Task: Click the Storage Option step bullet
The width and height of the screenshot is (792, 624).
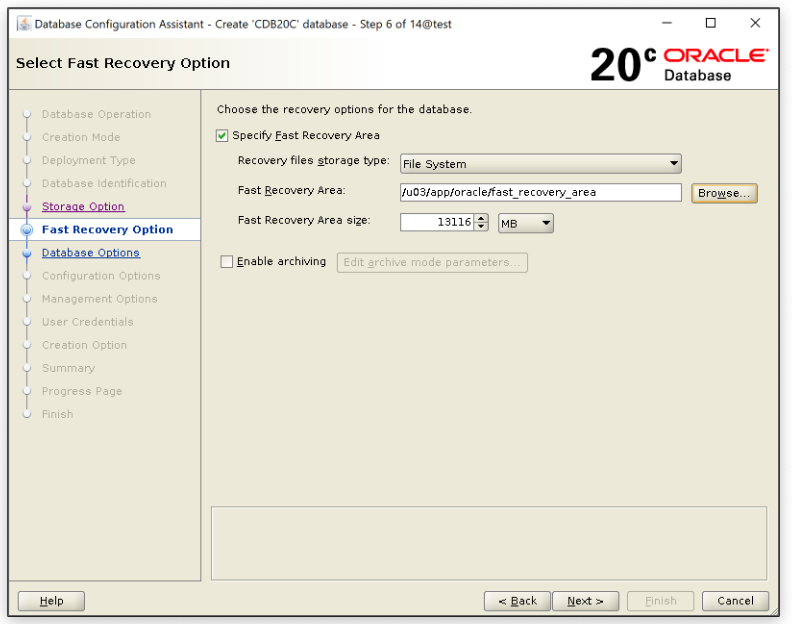Action: point(27,207)
